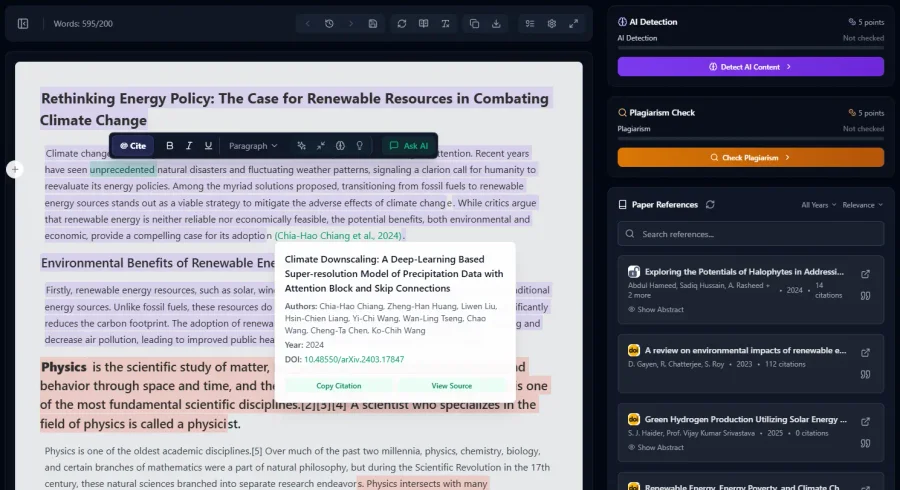Open version history clock icon
The image size is (900, 490).
click(329, 23)
